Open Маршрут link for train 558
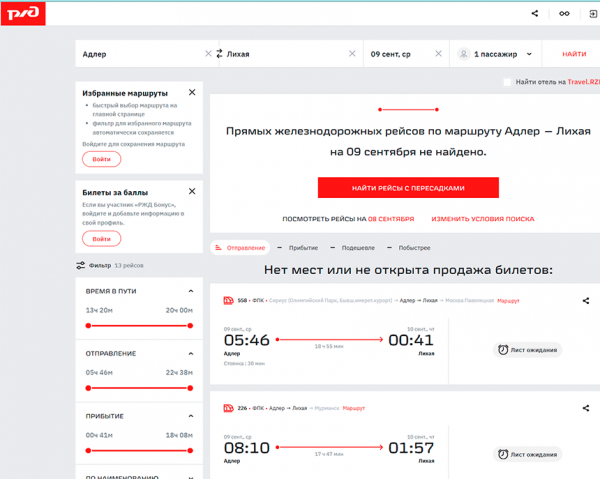Image resolution: width=600 pixels, height=479 pixels. coord(508,301)
